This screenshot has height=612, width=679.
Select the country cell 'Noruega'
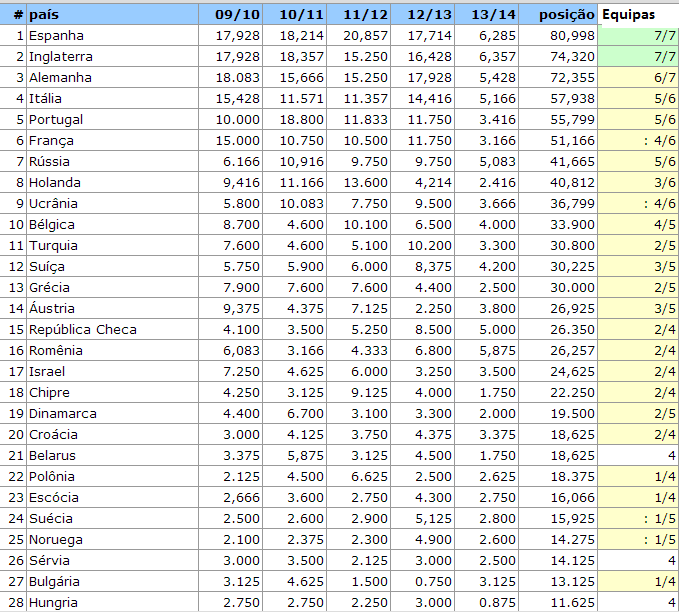pyautogui.click(x=112, y=540)
